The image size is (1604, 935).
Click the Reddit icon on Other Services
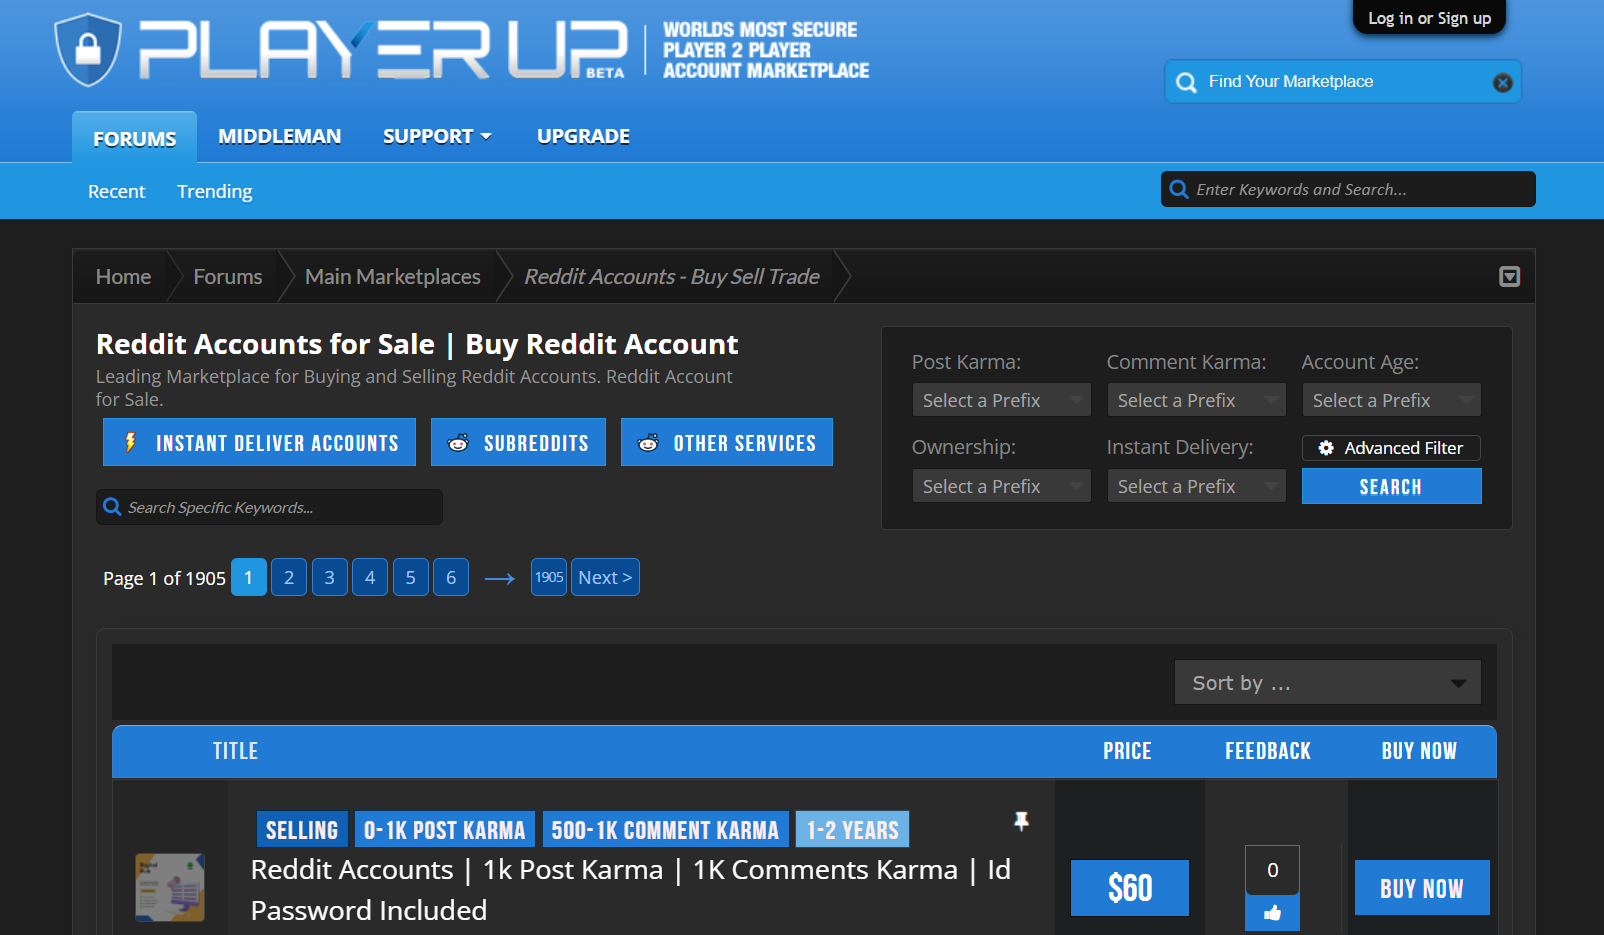click(648, 443)
